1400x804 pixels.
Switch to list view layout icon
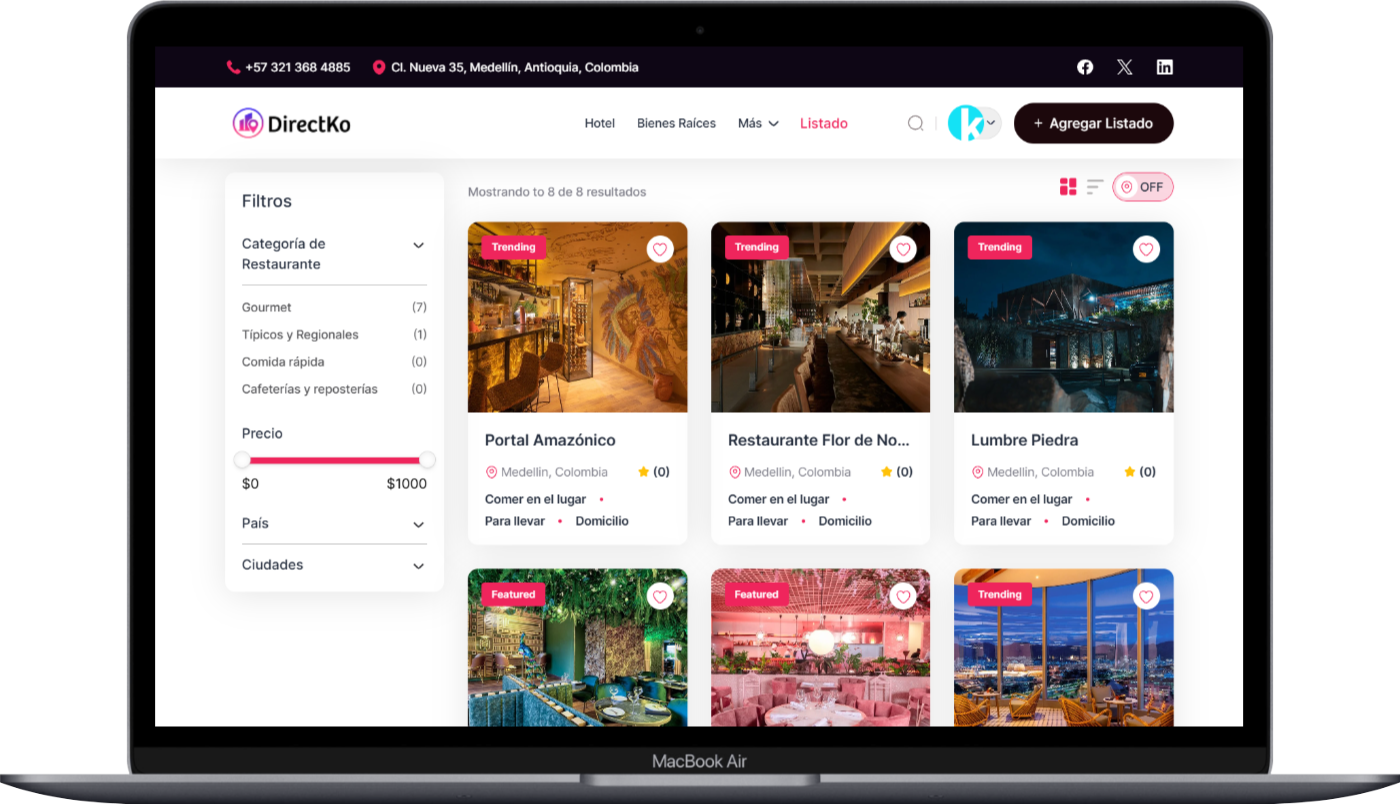1095,187
